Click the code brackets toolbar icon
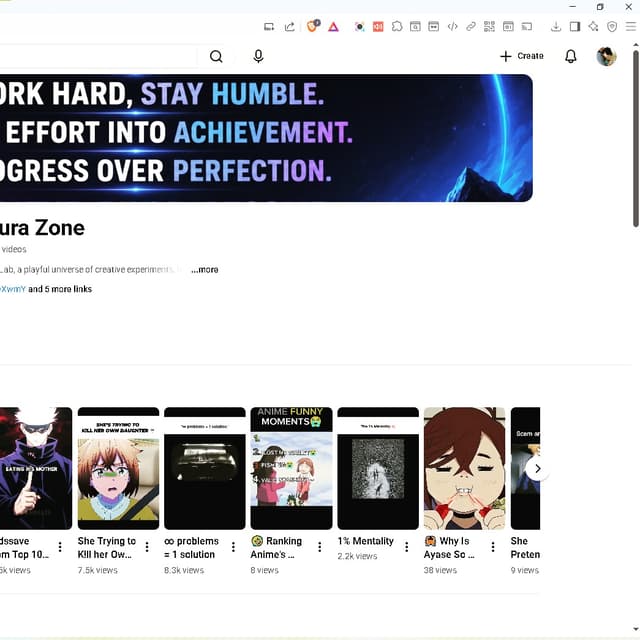This screenshot has height=640, width=640. tap(452, 27)
